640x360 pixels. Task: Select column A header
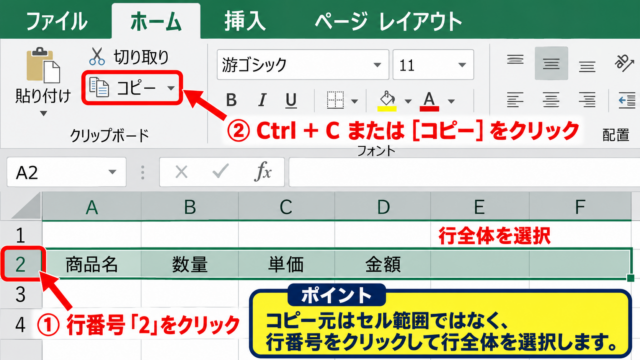pyautogui.click(x=92, y=207)
